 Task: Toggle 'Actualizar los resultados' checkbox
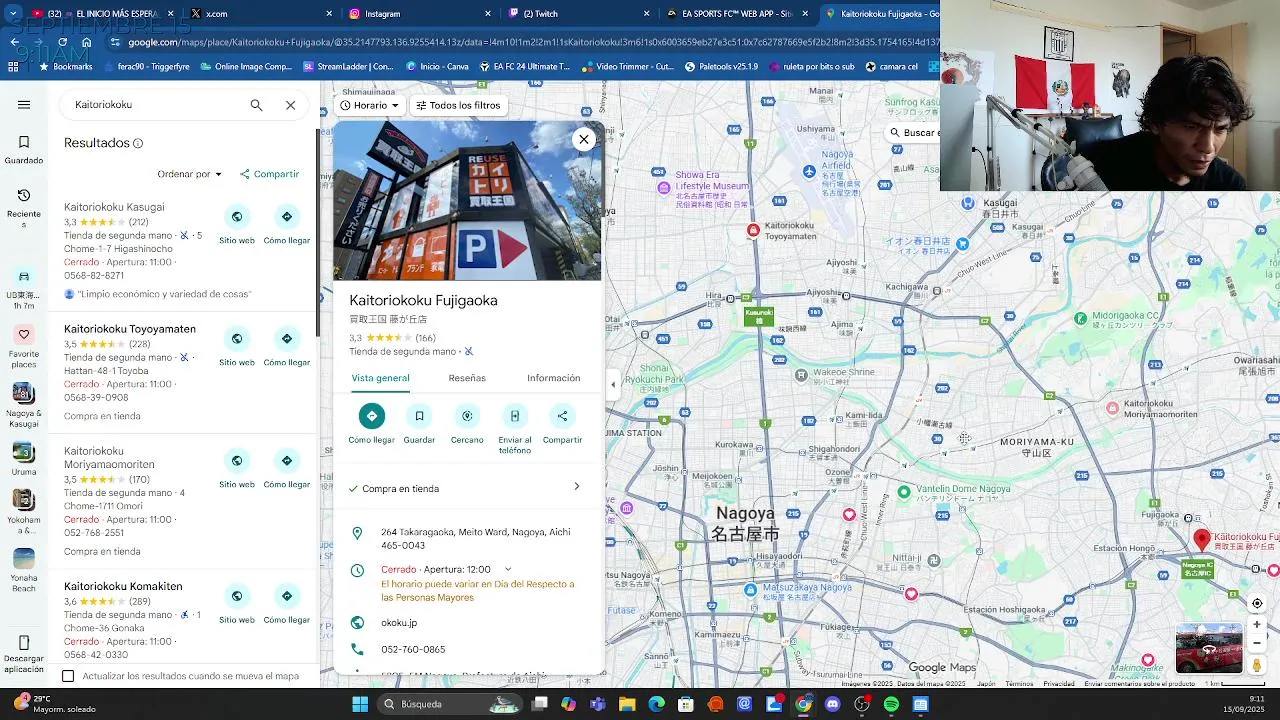click(68, 676)
